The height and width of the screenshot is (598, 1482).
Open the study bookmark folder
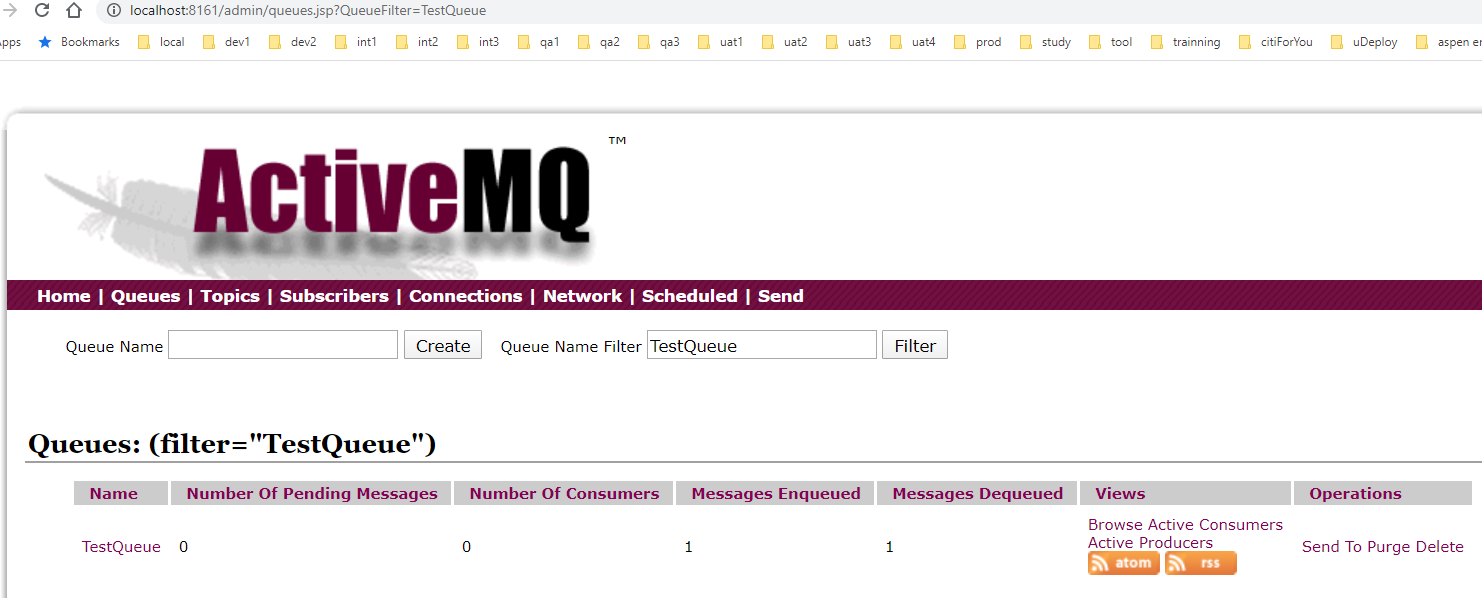pyautogui.click(x=1045, y=42)
